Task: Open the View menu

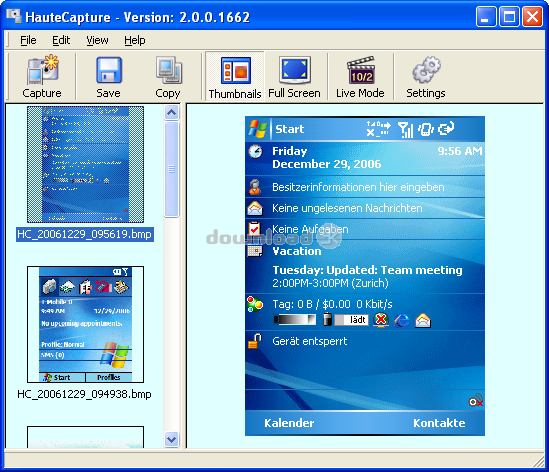Action: (97, 40)
